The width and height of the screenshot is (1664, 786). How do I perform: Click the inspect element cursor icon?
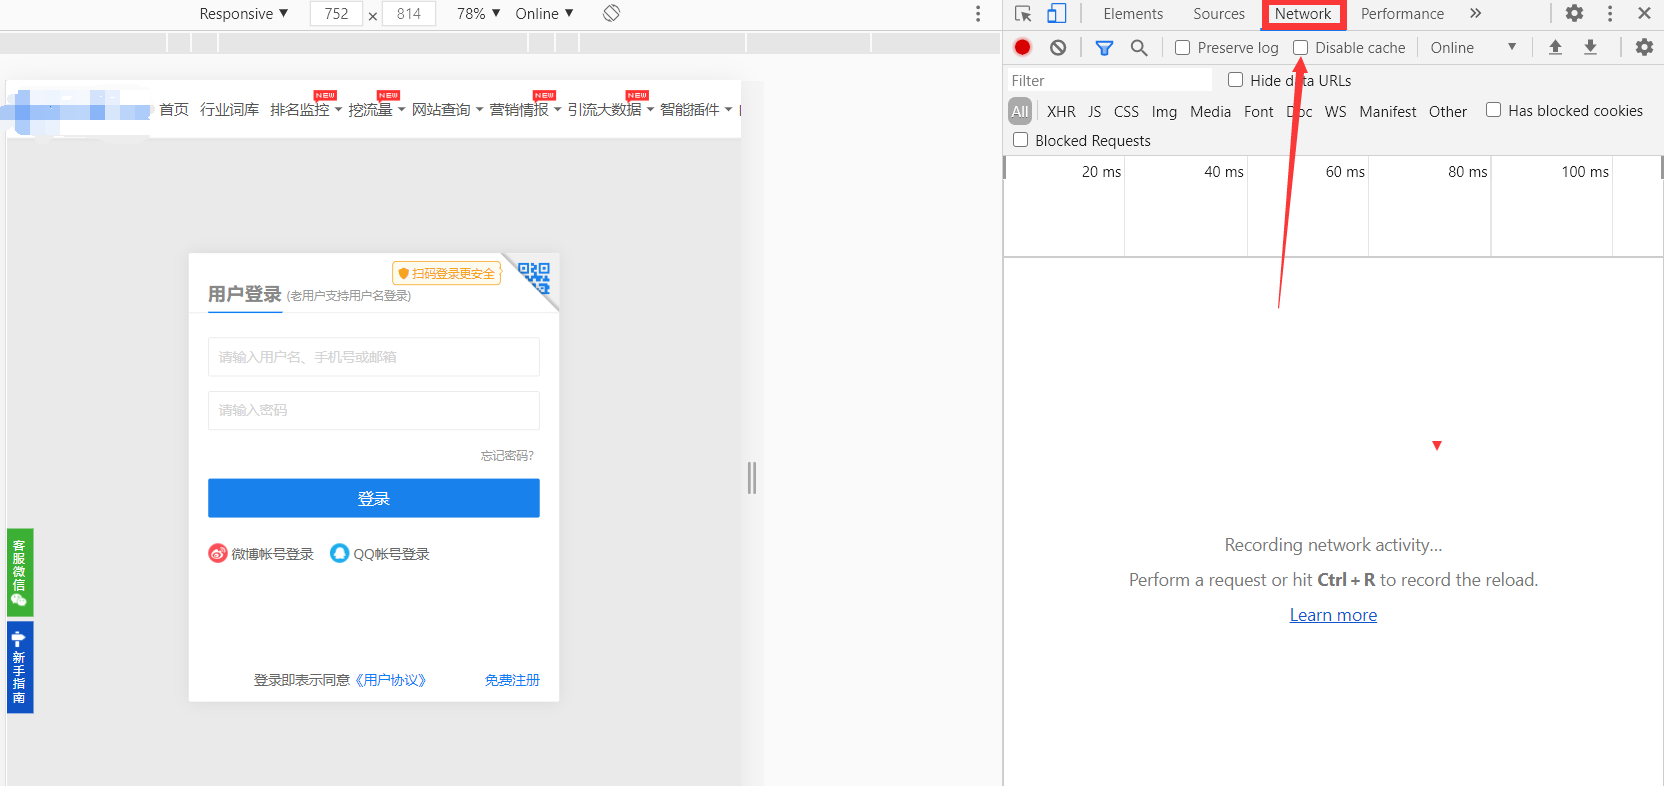1023,14
